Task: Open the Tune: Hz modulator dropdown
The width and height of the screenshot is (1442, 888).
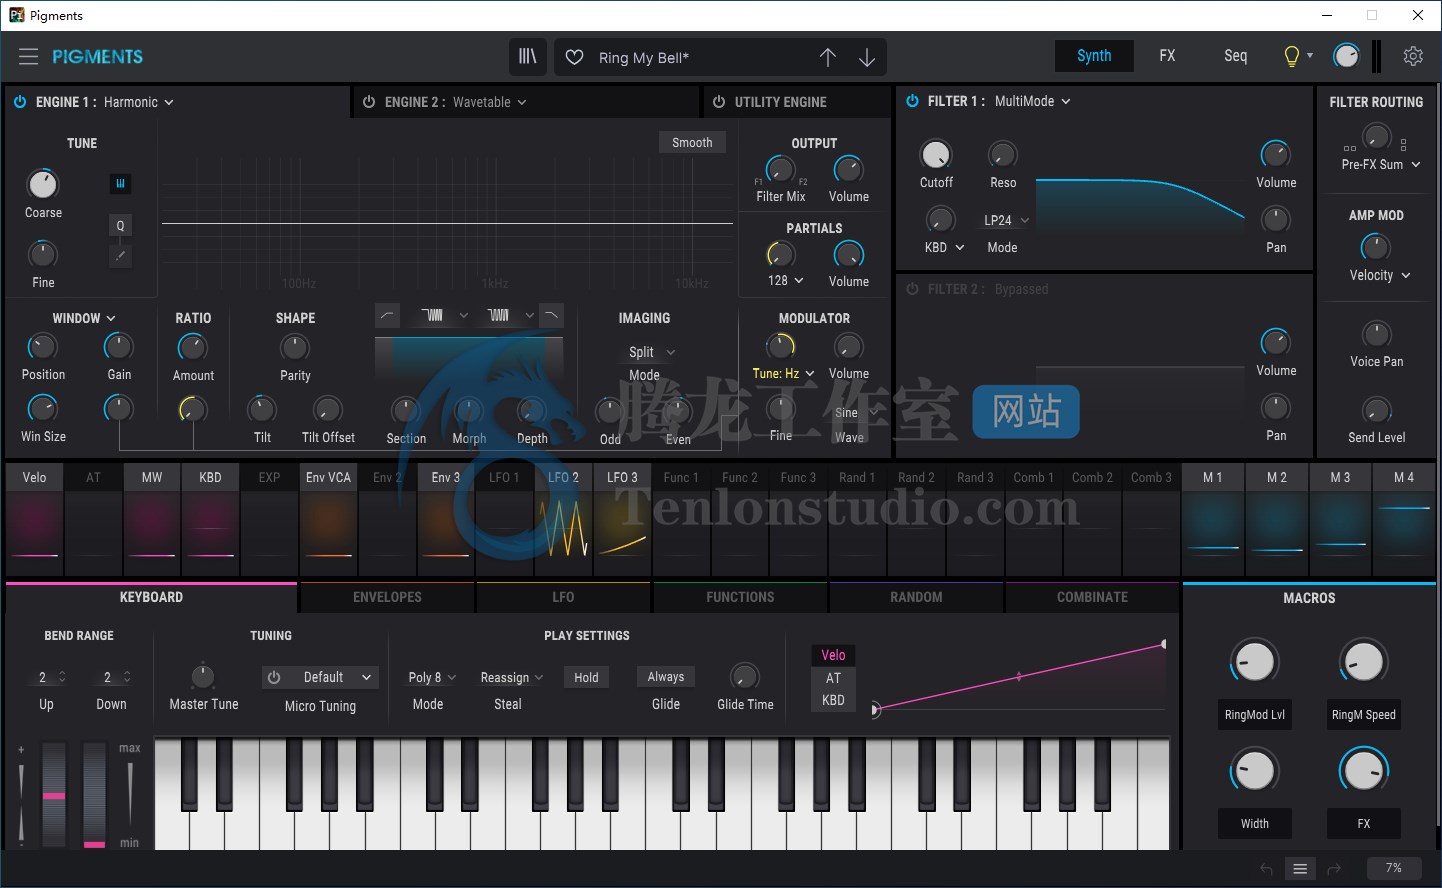Action: point(783,373)
